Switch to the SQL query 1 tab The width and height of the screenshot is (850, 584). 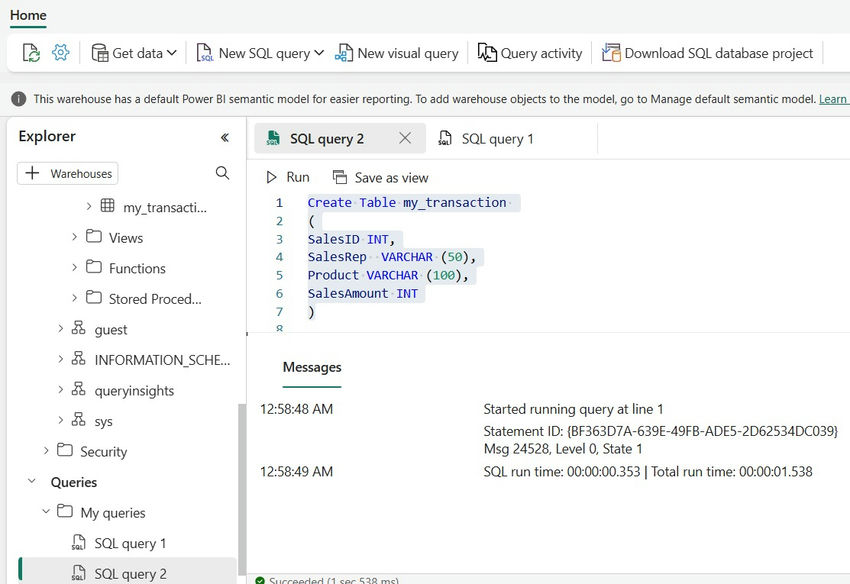click(x=486, y=139)
